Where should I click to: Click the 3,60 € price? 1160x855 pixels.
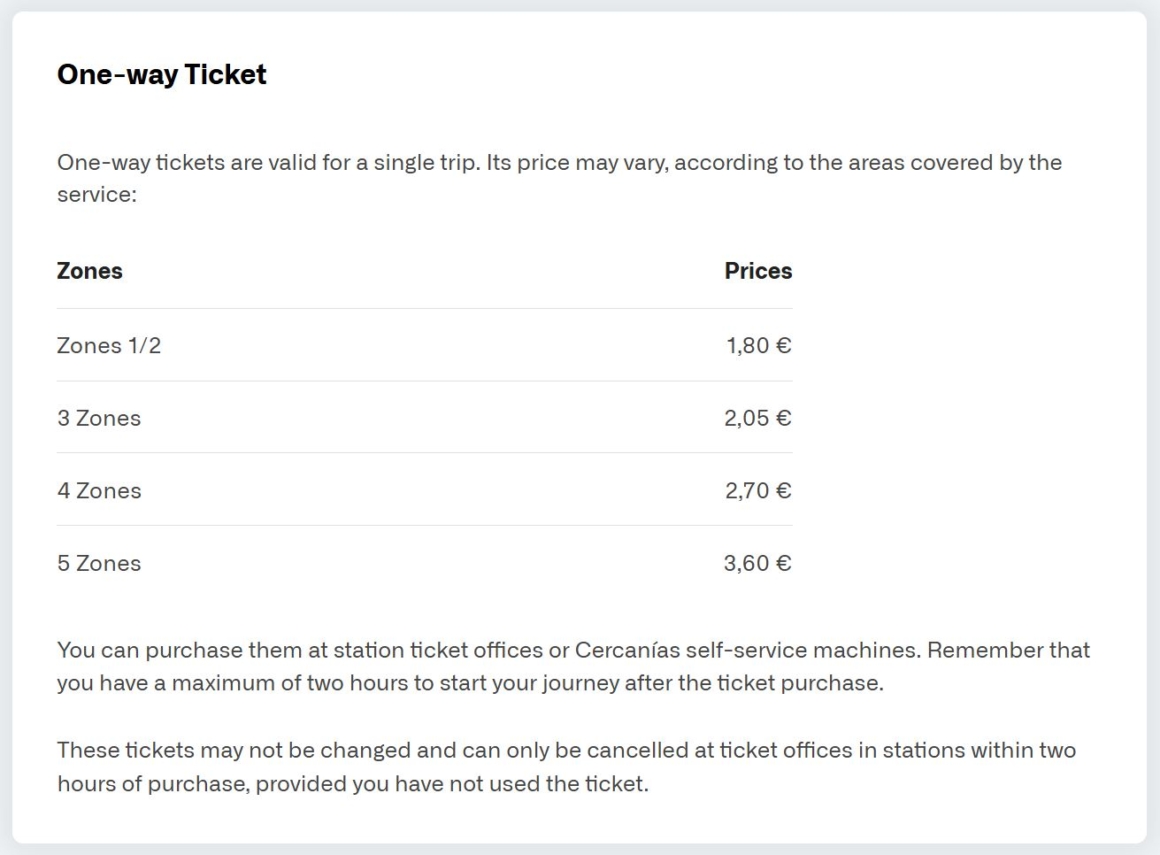click(x=757, y=563)
